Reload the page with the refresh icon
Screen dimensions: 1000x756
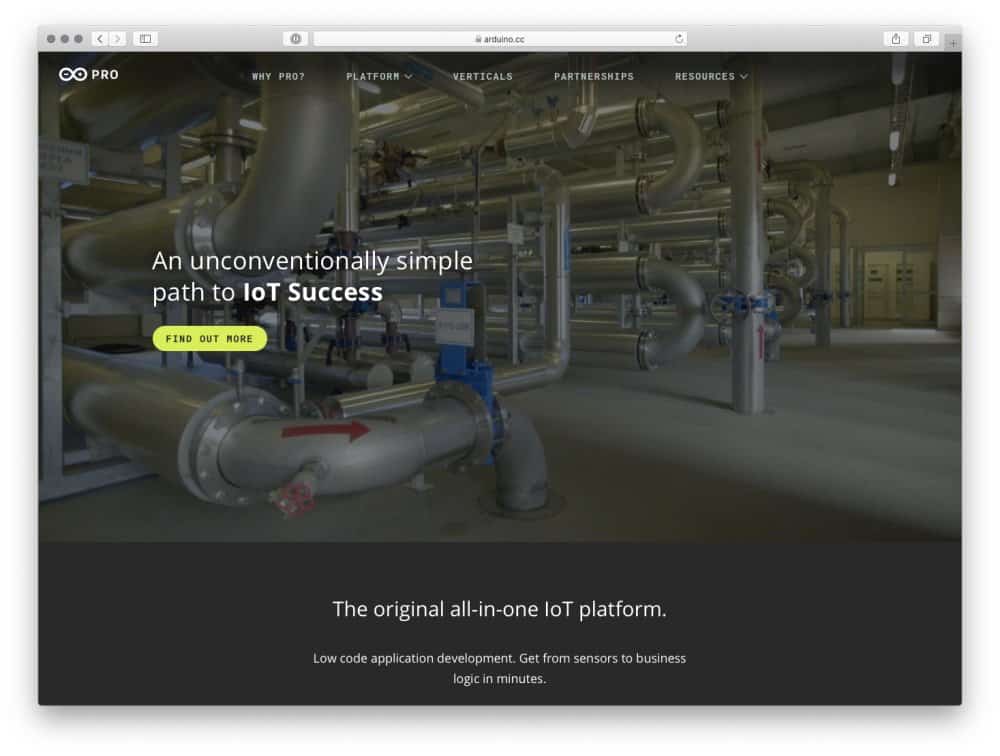[x=679, y=39]
